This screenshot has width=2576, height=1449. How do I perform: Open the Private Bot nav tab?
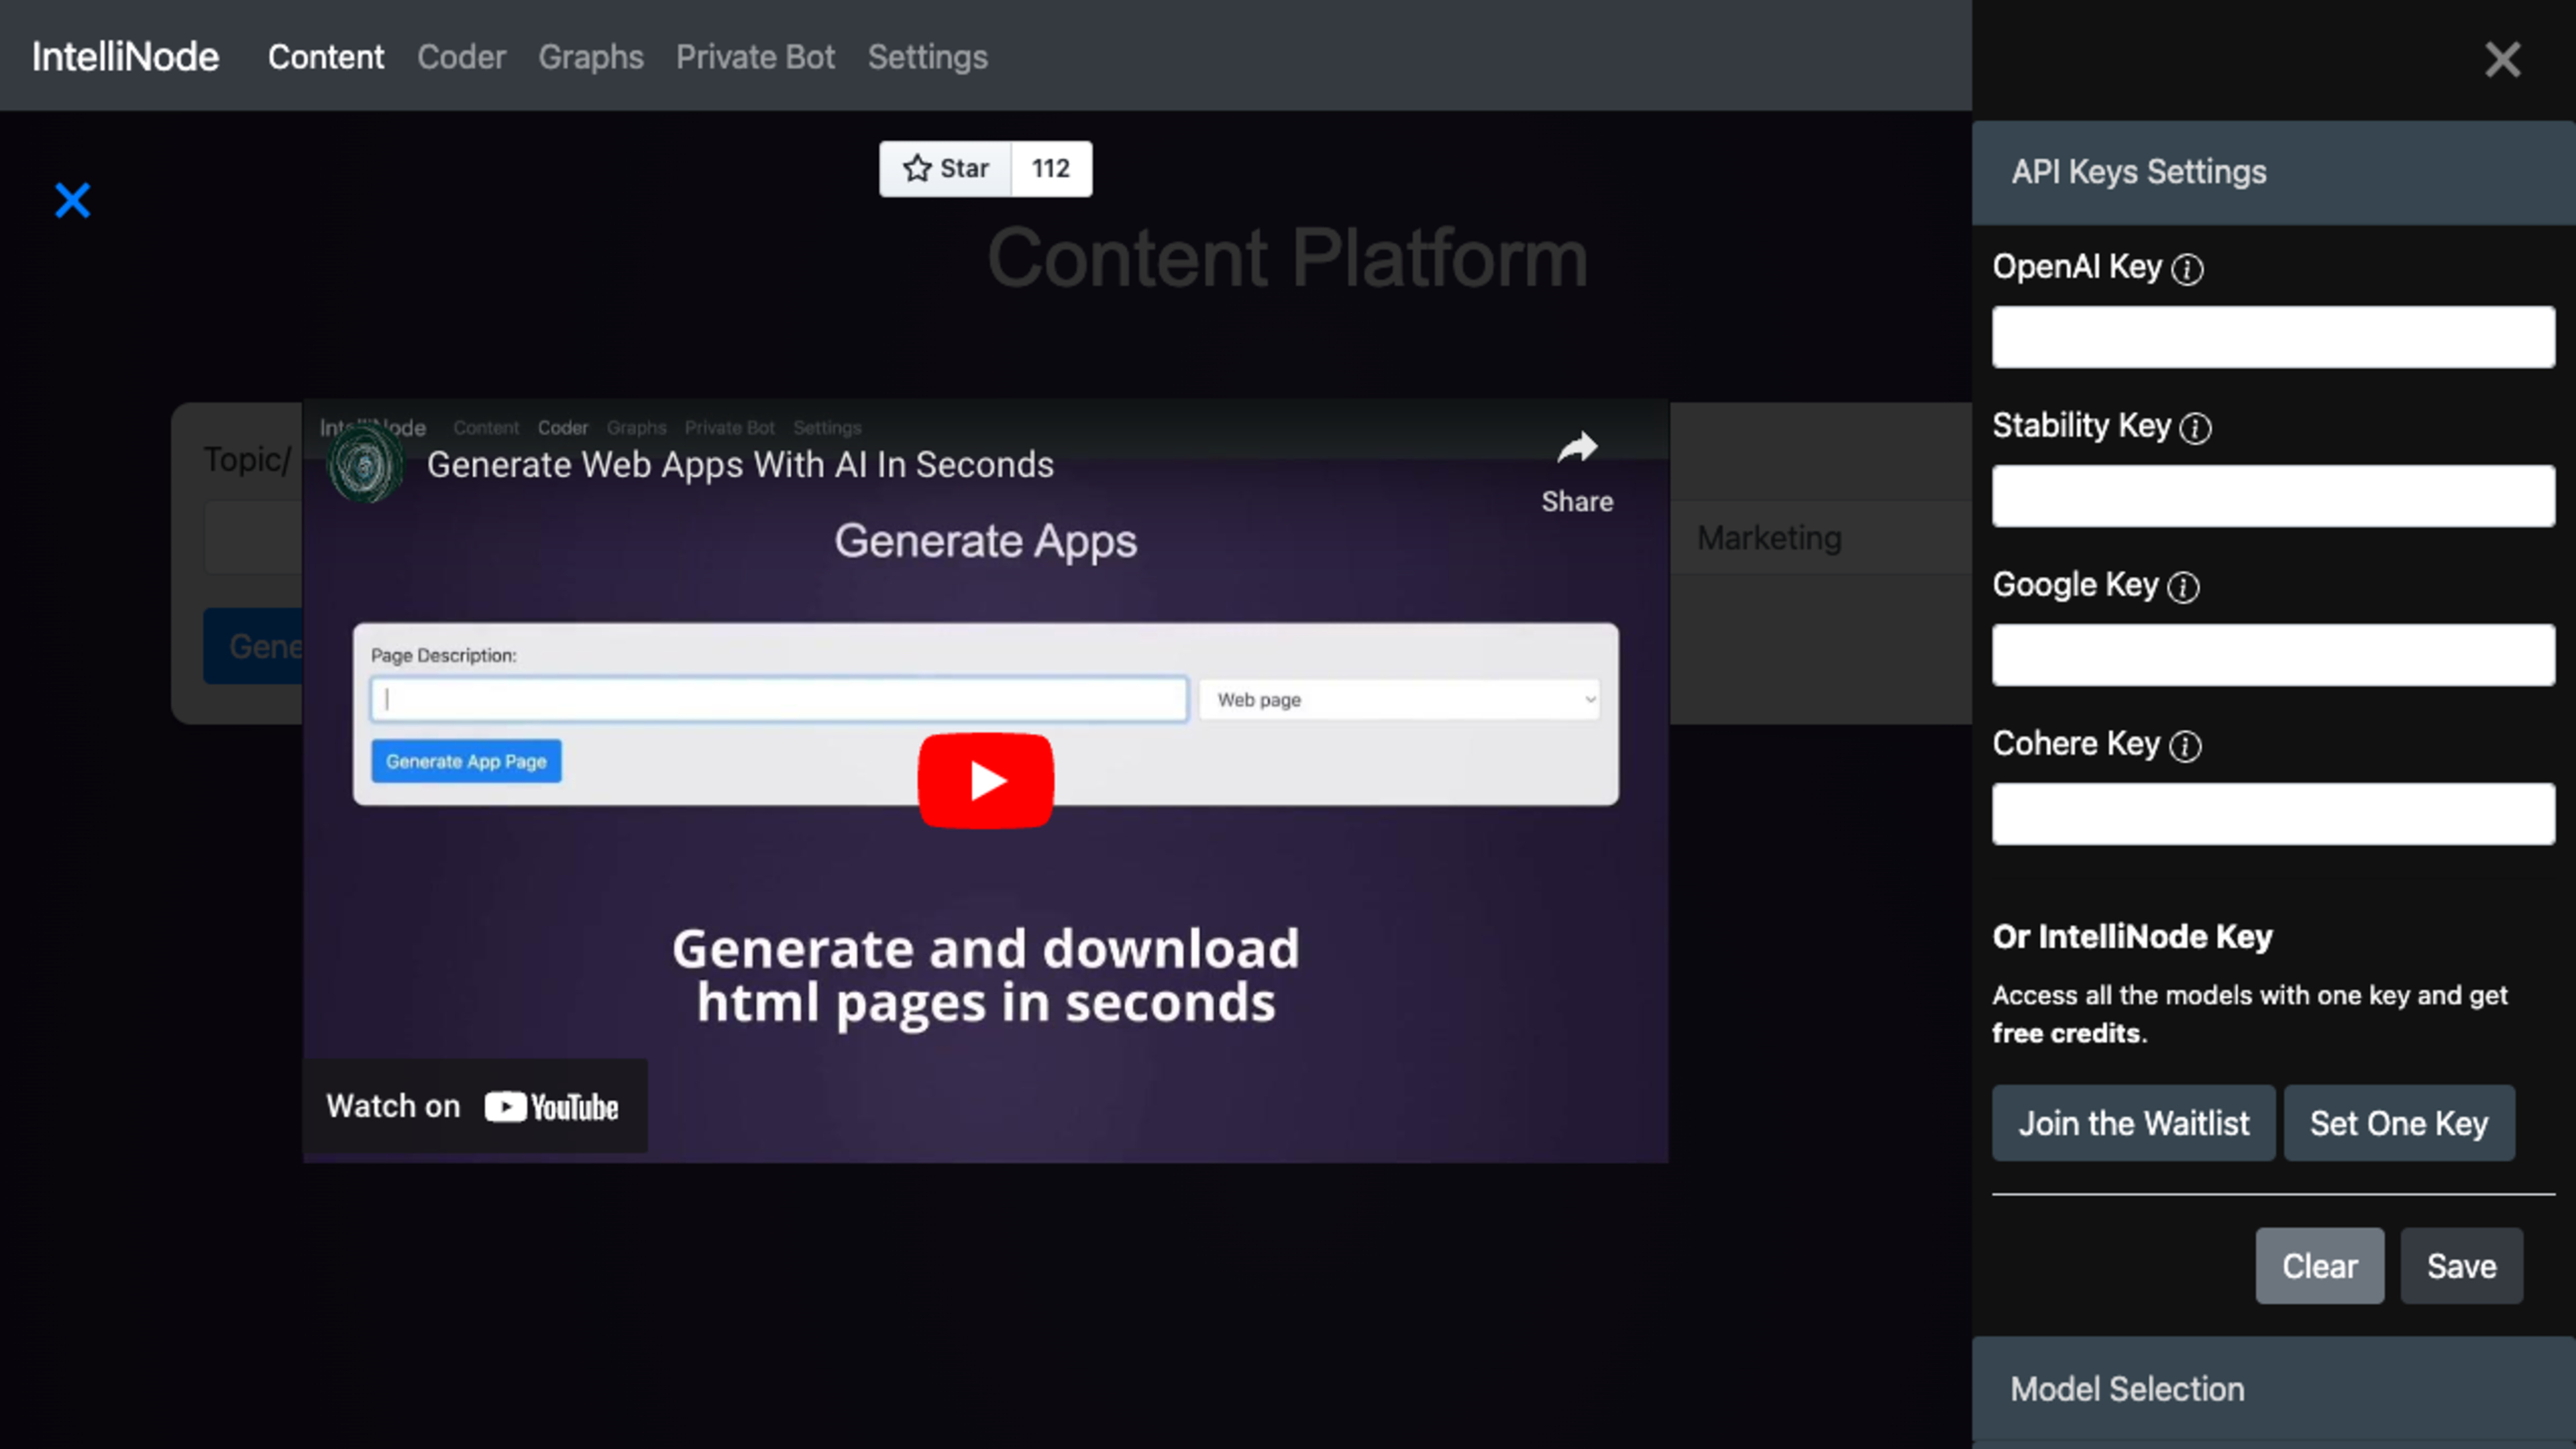click(x=755, y=57)
